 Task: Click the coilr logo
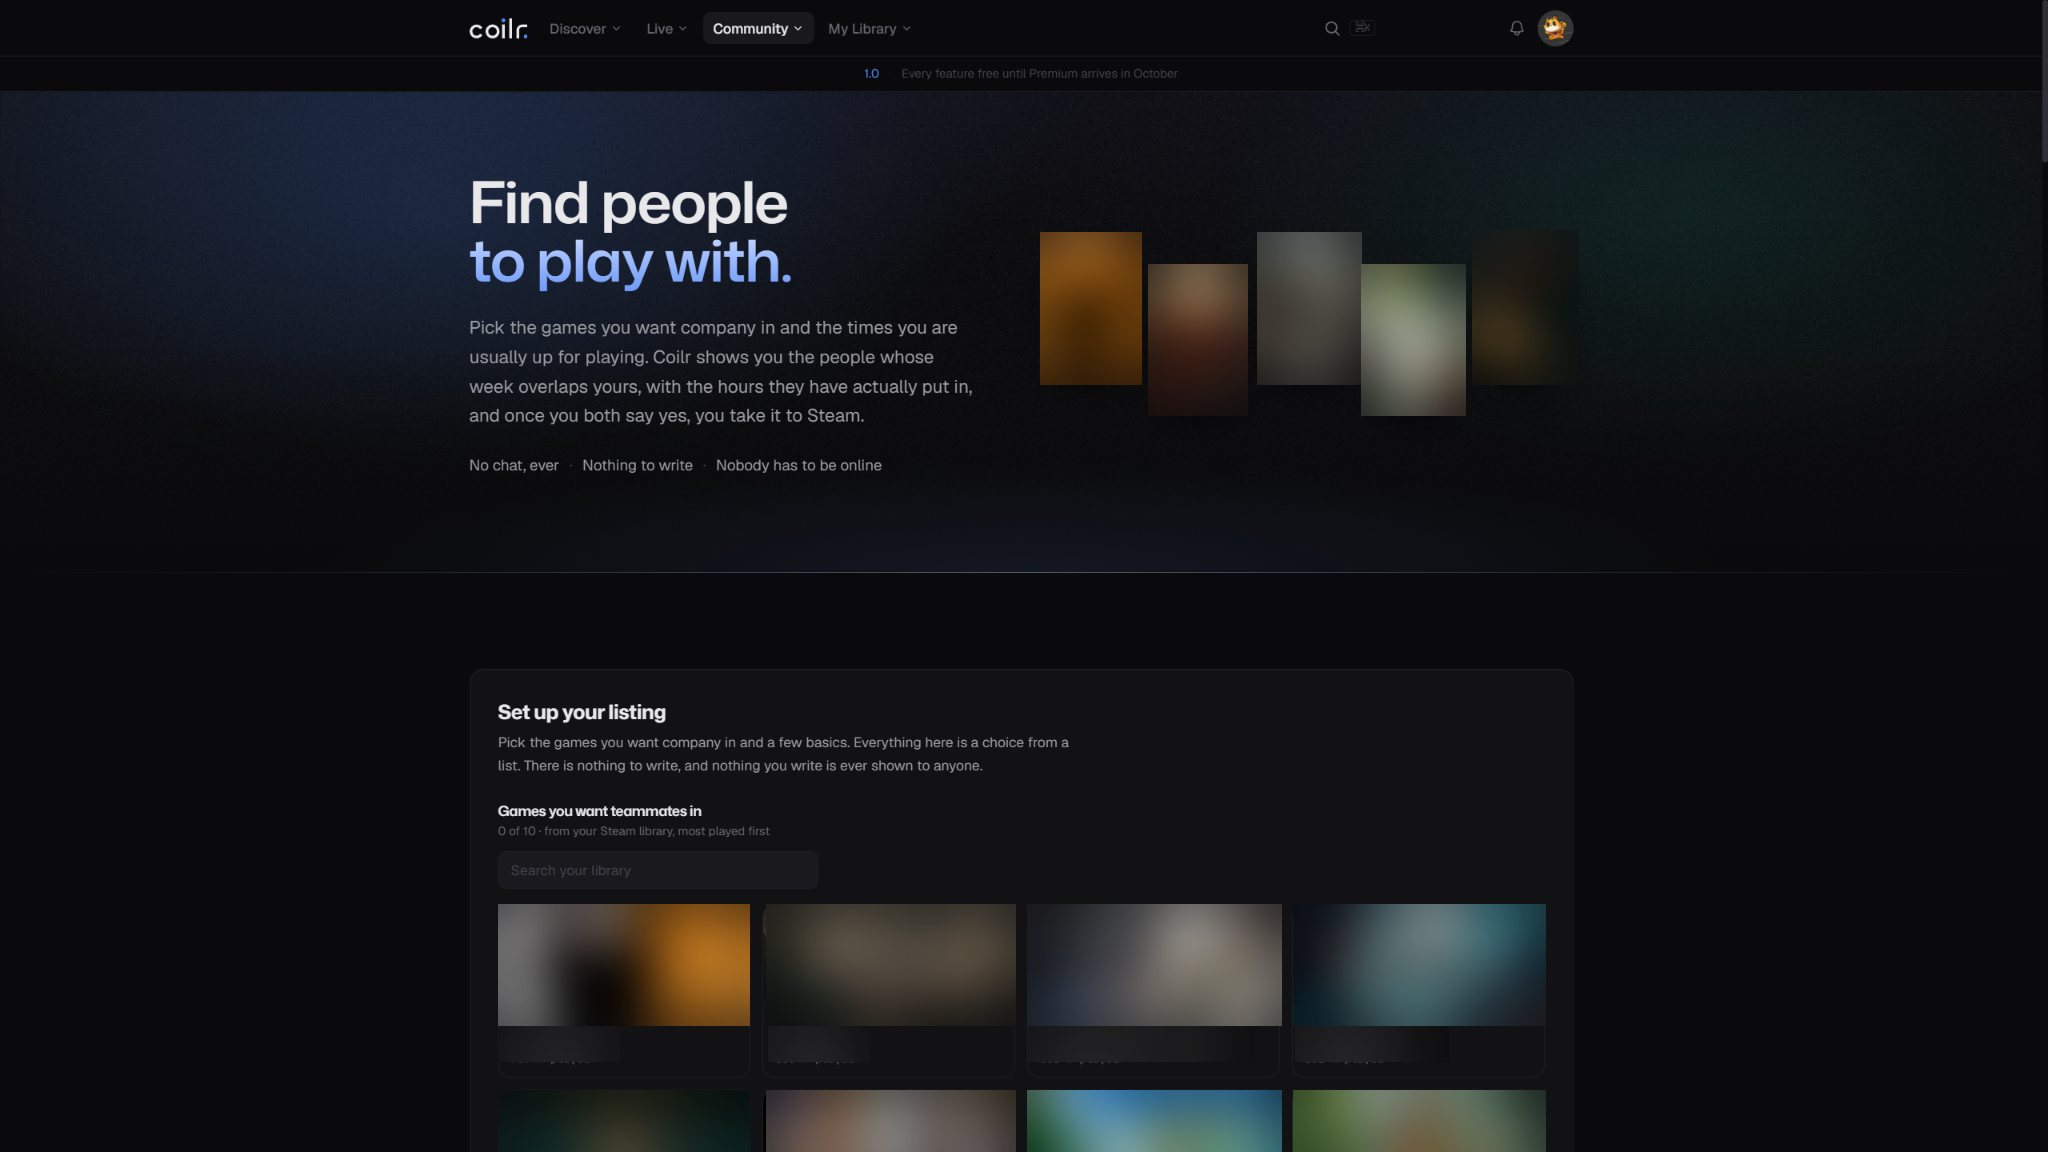coord(498,29)
